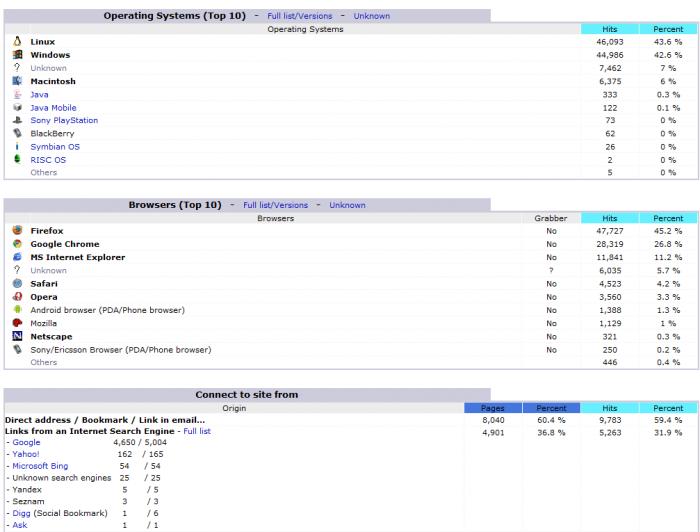Click the Unknown search engines entry

pyautogui.click(x=62, y=478)
